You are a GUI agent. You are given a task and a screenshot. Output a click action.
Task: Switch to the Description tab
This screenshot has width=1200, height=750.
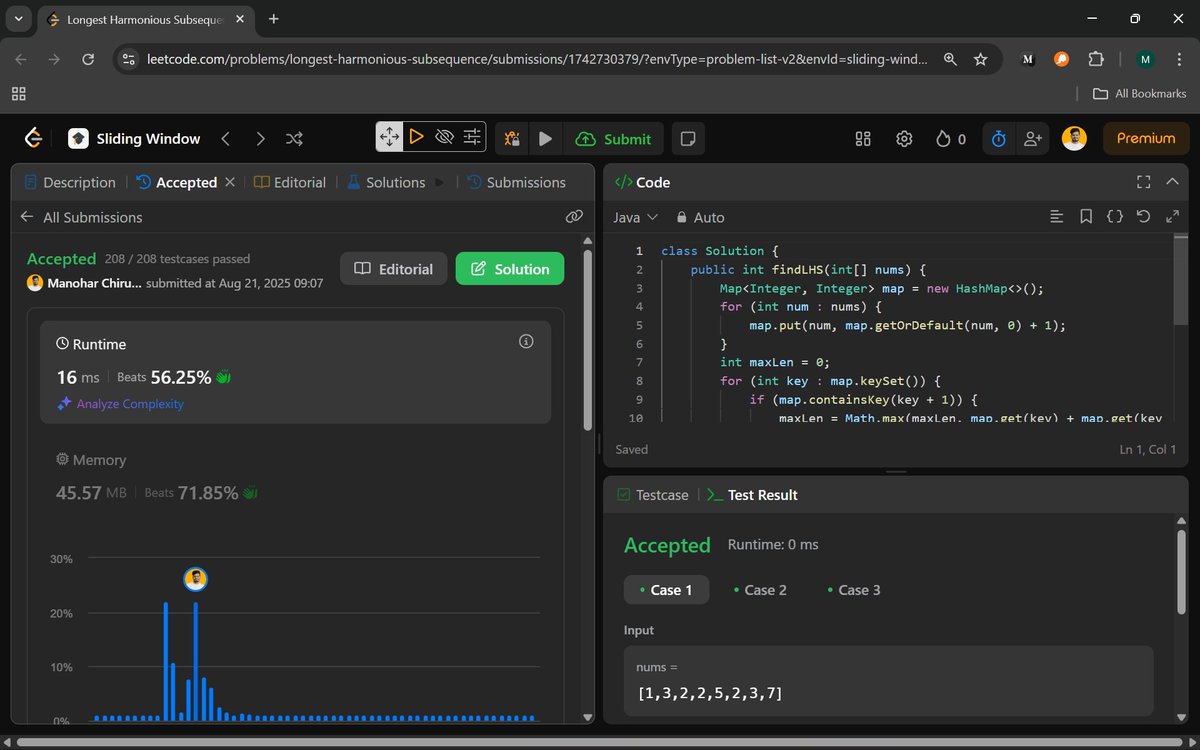click(70, 182)
